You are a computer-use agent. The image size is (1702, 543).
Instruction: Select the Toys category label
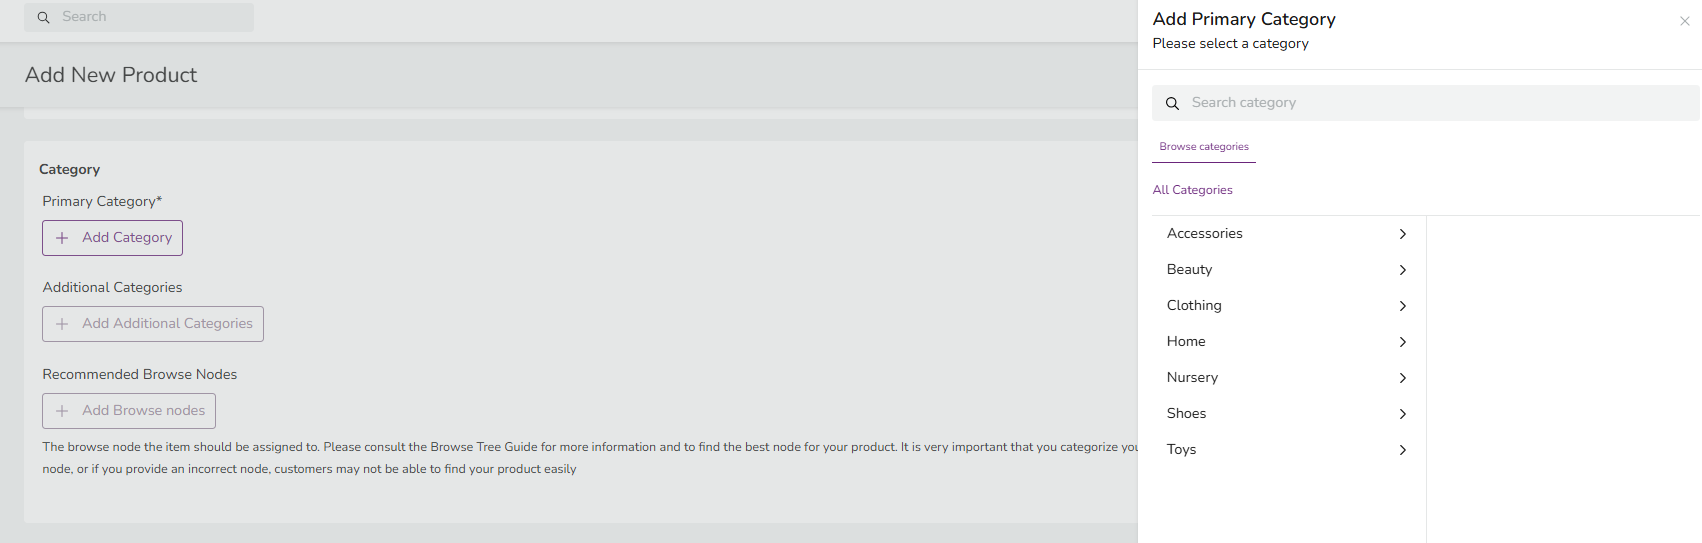point(1181,450)
